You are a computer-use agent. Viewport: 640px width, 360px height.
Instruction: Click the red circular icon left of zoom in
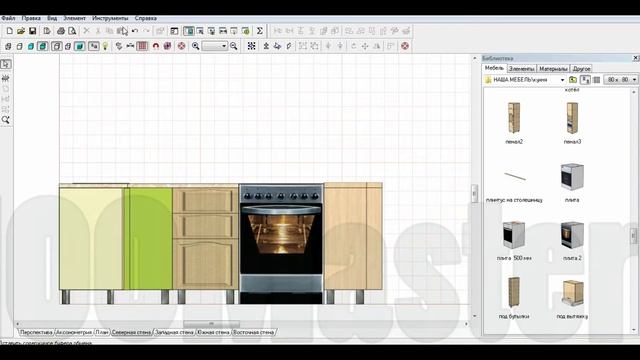click(182, 46)
